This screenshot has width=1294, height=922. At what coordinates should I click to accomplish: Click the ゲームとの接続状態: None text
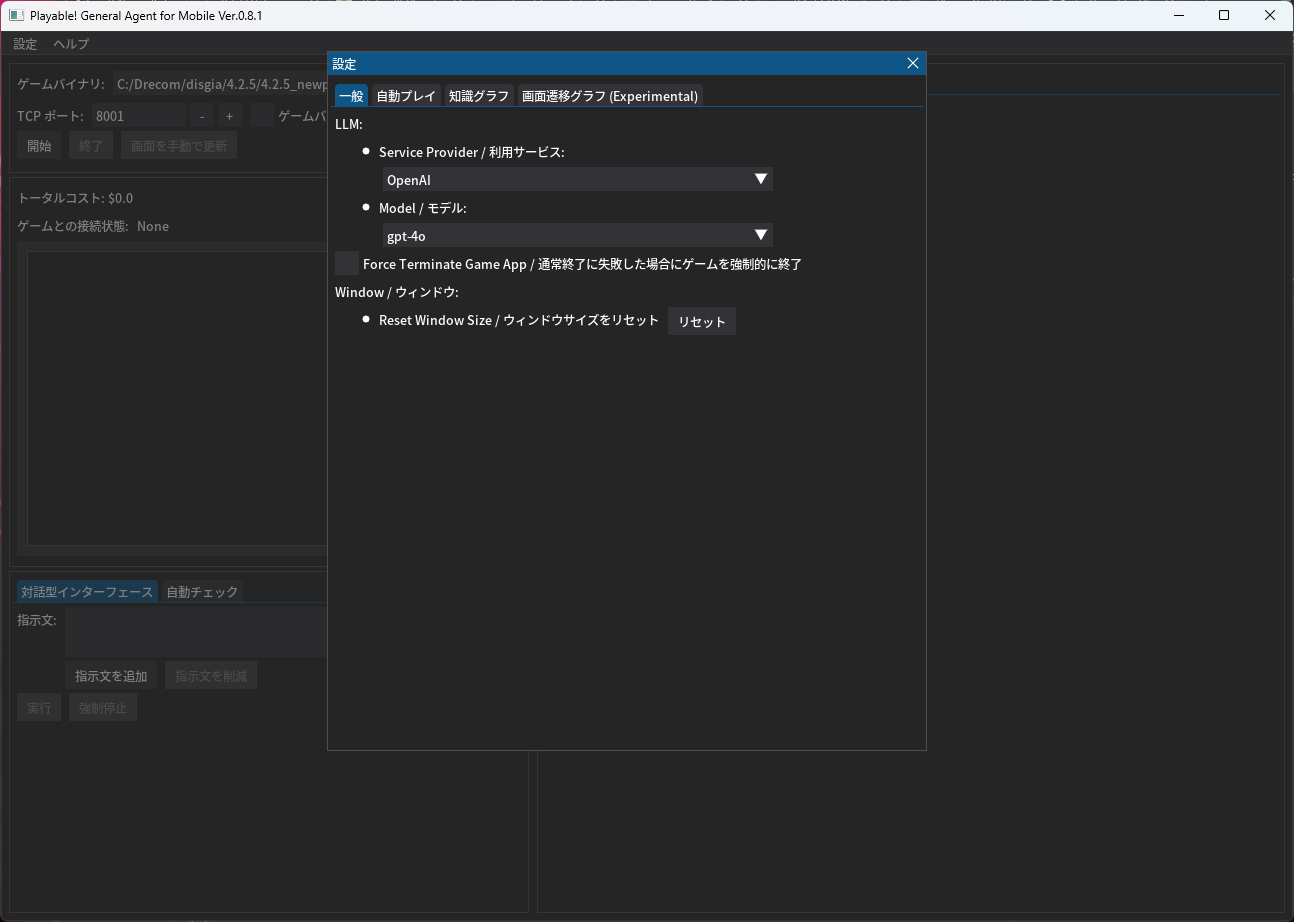click(x=93, y=226)
